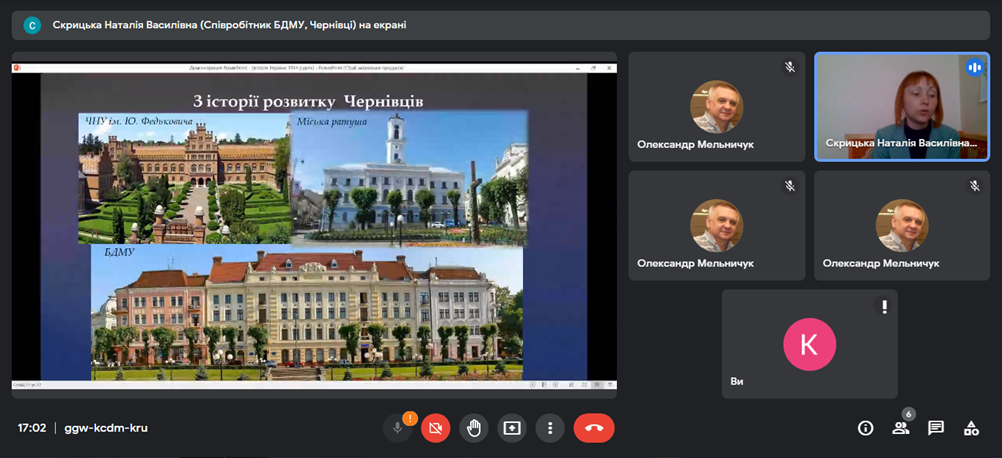This screenshot has width=1002, height=458.
Task: Click the participant count badge 6
Action: [x=909, y=414]
